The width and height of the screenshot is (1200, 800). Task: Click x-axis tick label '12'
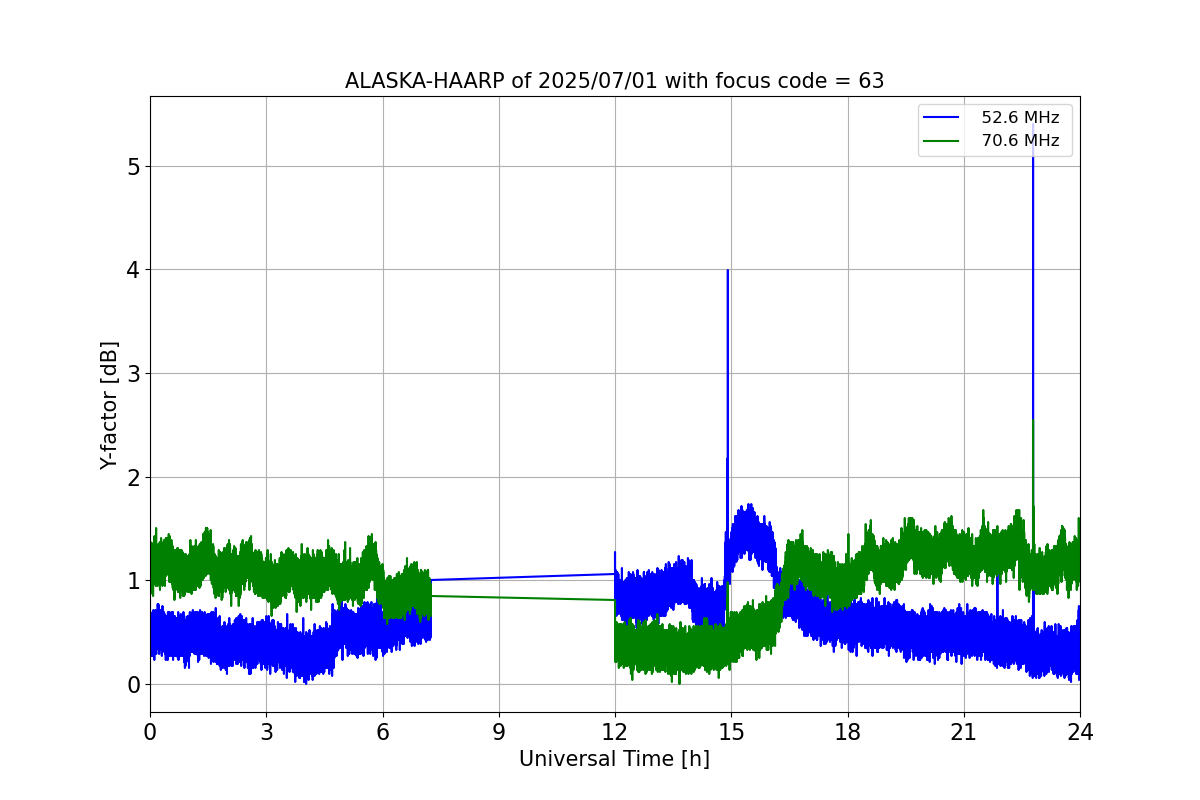[615, 732]
